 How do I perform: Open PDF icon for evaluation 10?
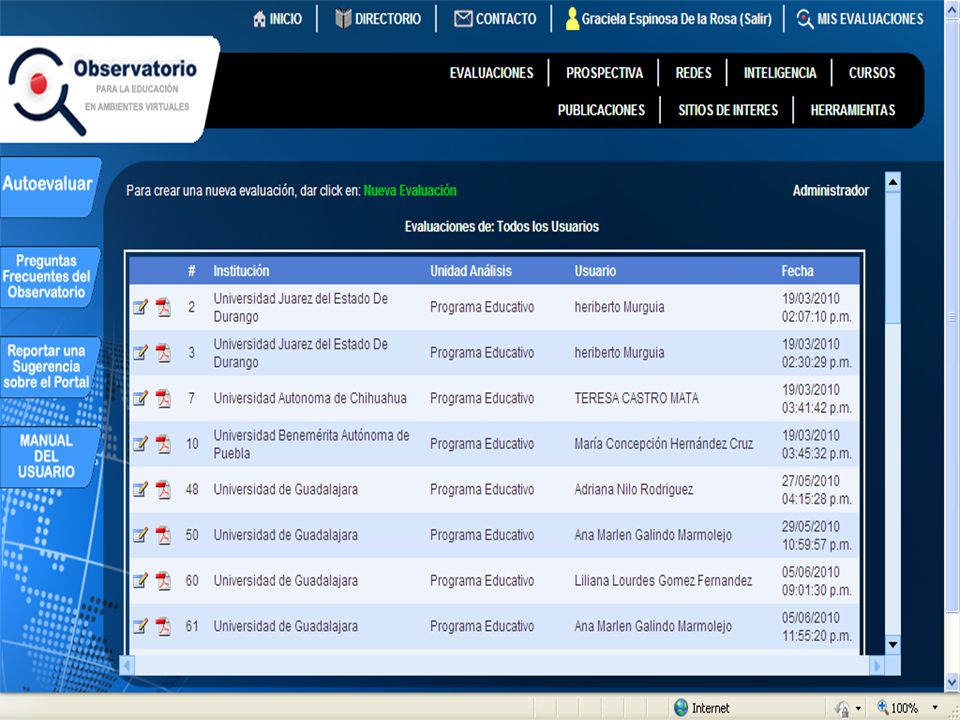(163, 444)
